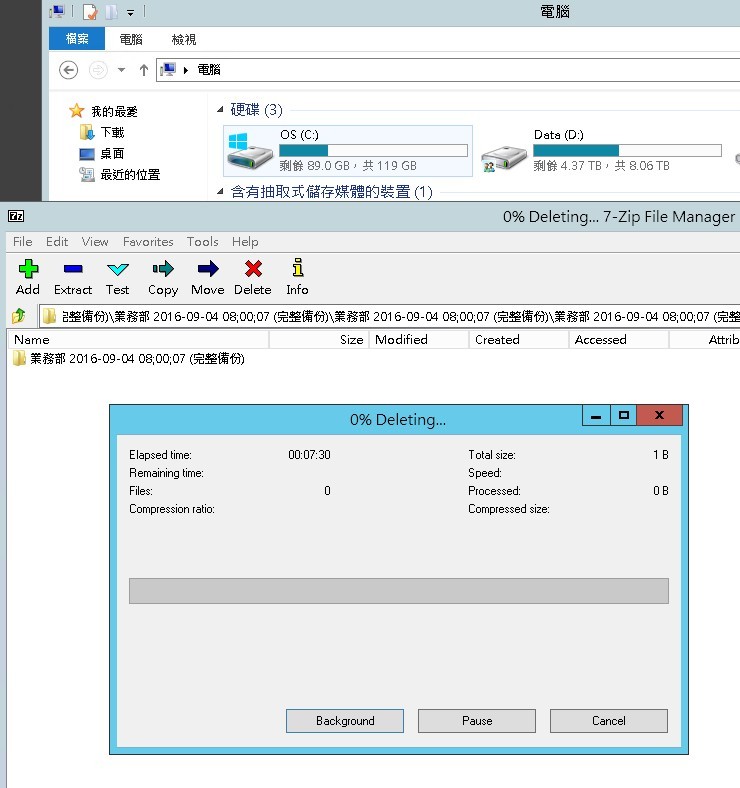Image resolution: width=740 pixels, height=788 pixels.
Task: Sort by the Created column header
Action: pos(519,340)
